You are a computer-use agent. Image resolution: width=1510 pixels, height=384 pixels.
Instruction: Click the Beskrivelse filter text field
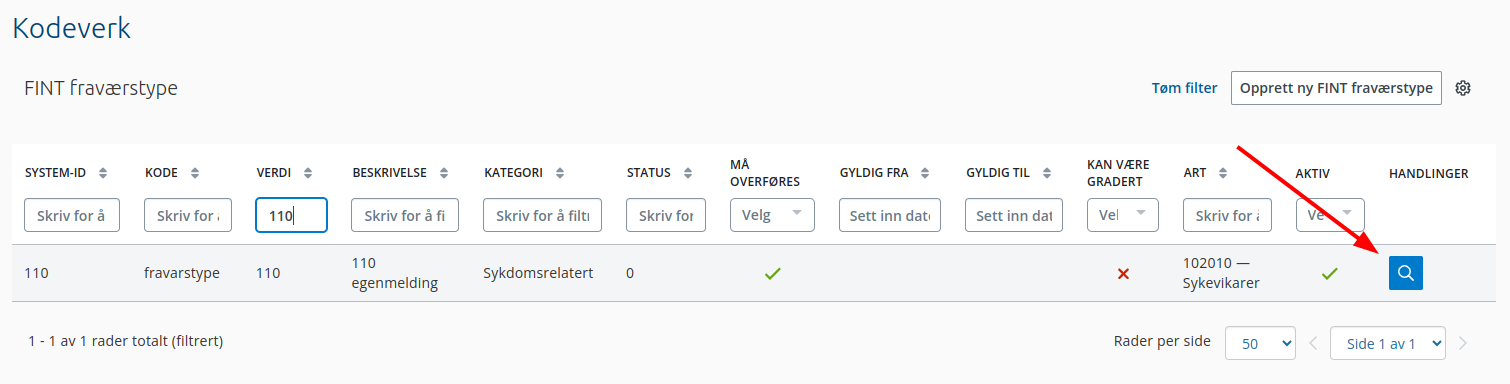405,215
